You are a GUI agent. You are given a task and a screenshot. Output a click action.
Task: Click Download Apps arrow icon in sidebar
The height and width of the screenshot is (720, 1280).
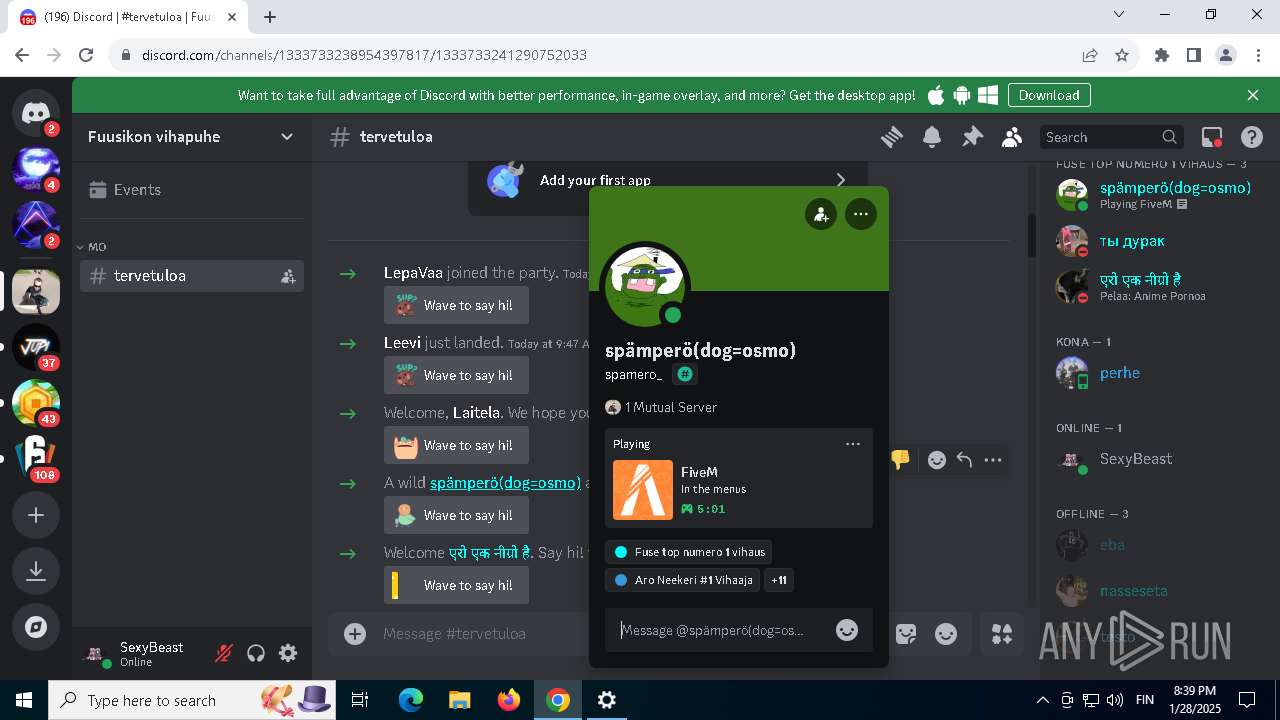(36, 571)
